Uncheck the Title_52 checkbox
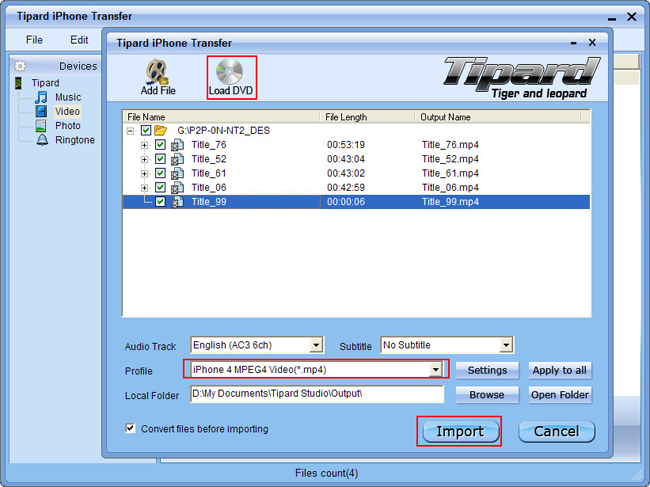Screen dimensions: 650x487 pyautogui.click(x=160, y=159)
